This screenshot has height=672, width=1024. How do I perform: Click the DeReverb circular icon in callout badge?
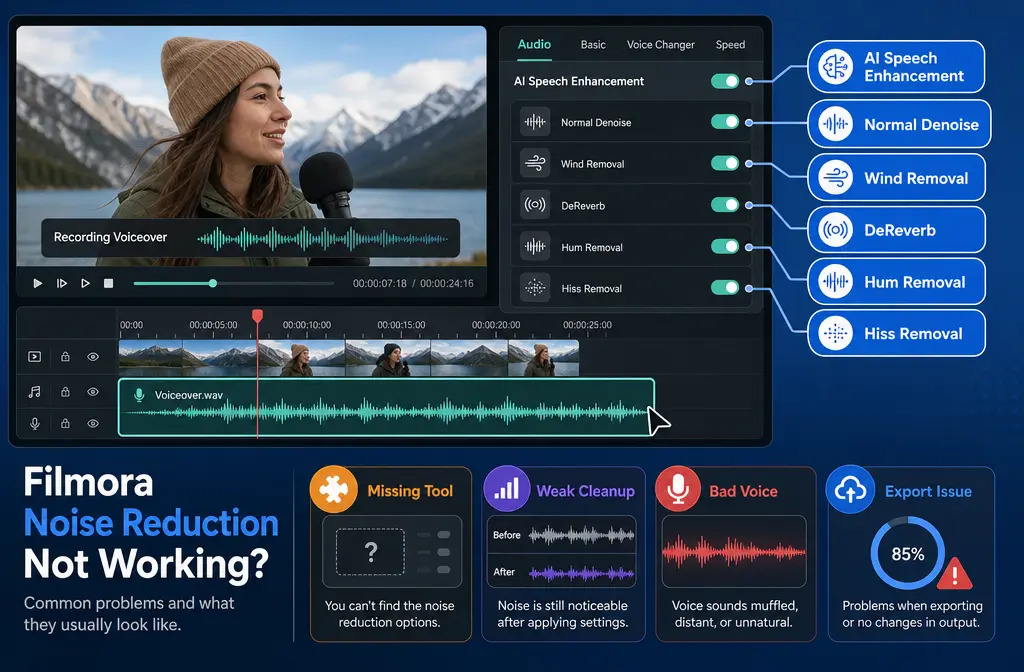point(836,230)
